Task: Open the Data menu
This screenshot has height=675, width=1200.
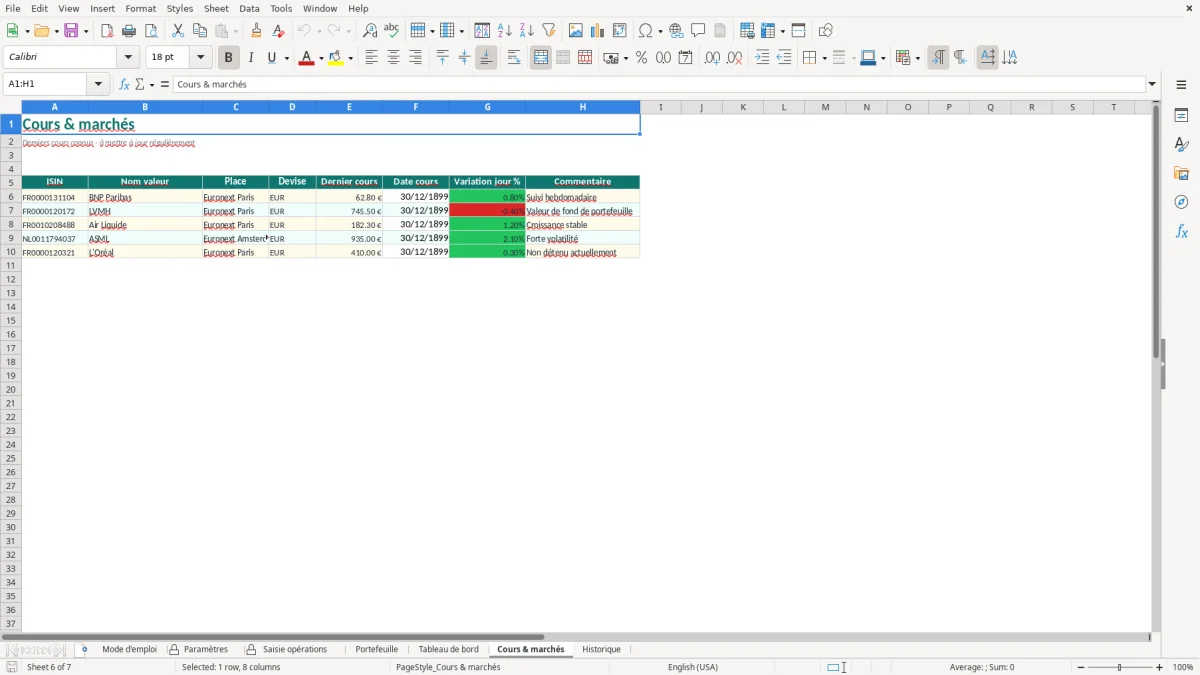Action: (249, 8)
